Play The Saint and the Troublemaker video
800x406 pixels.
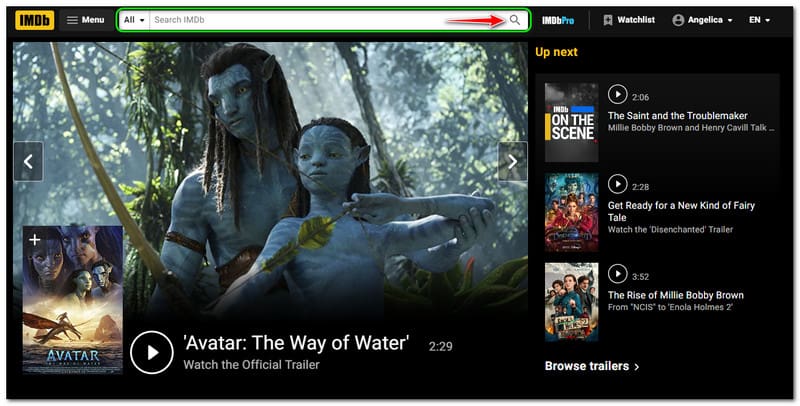617,94
